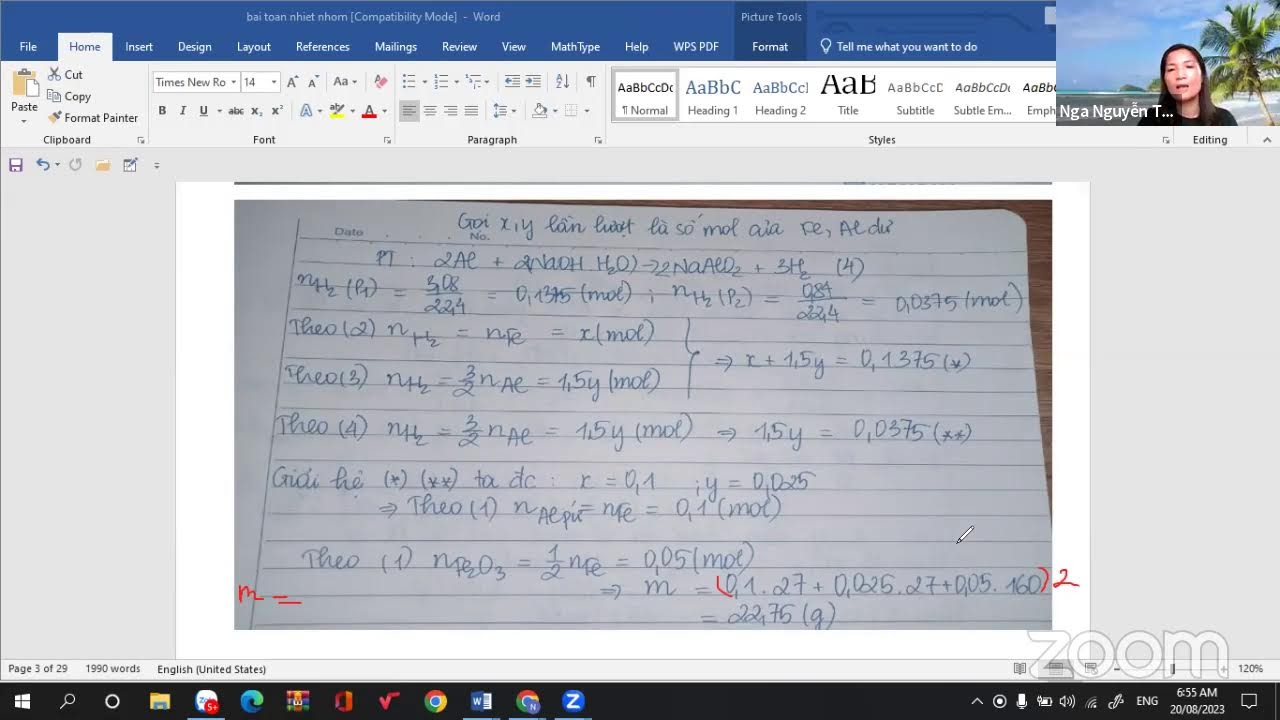Click the handwritten notes picture
Screen dimensions: 1280x720
click(643, 414)
